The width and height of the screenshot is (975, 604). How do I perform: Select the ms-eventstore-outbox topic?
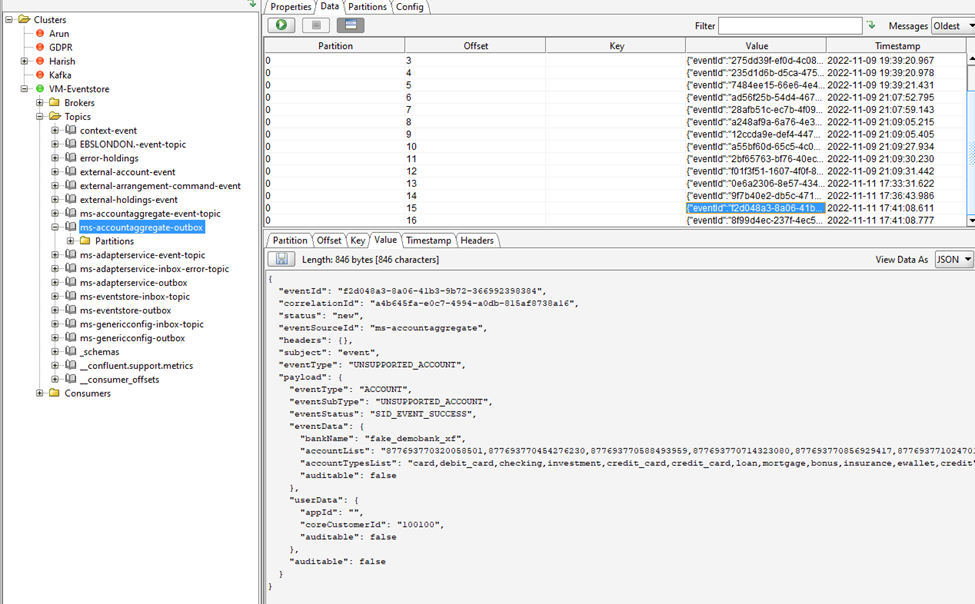point(125,310)
